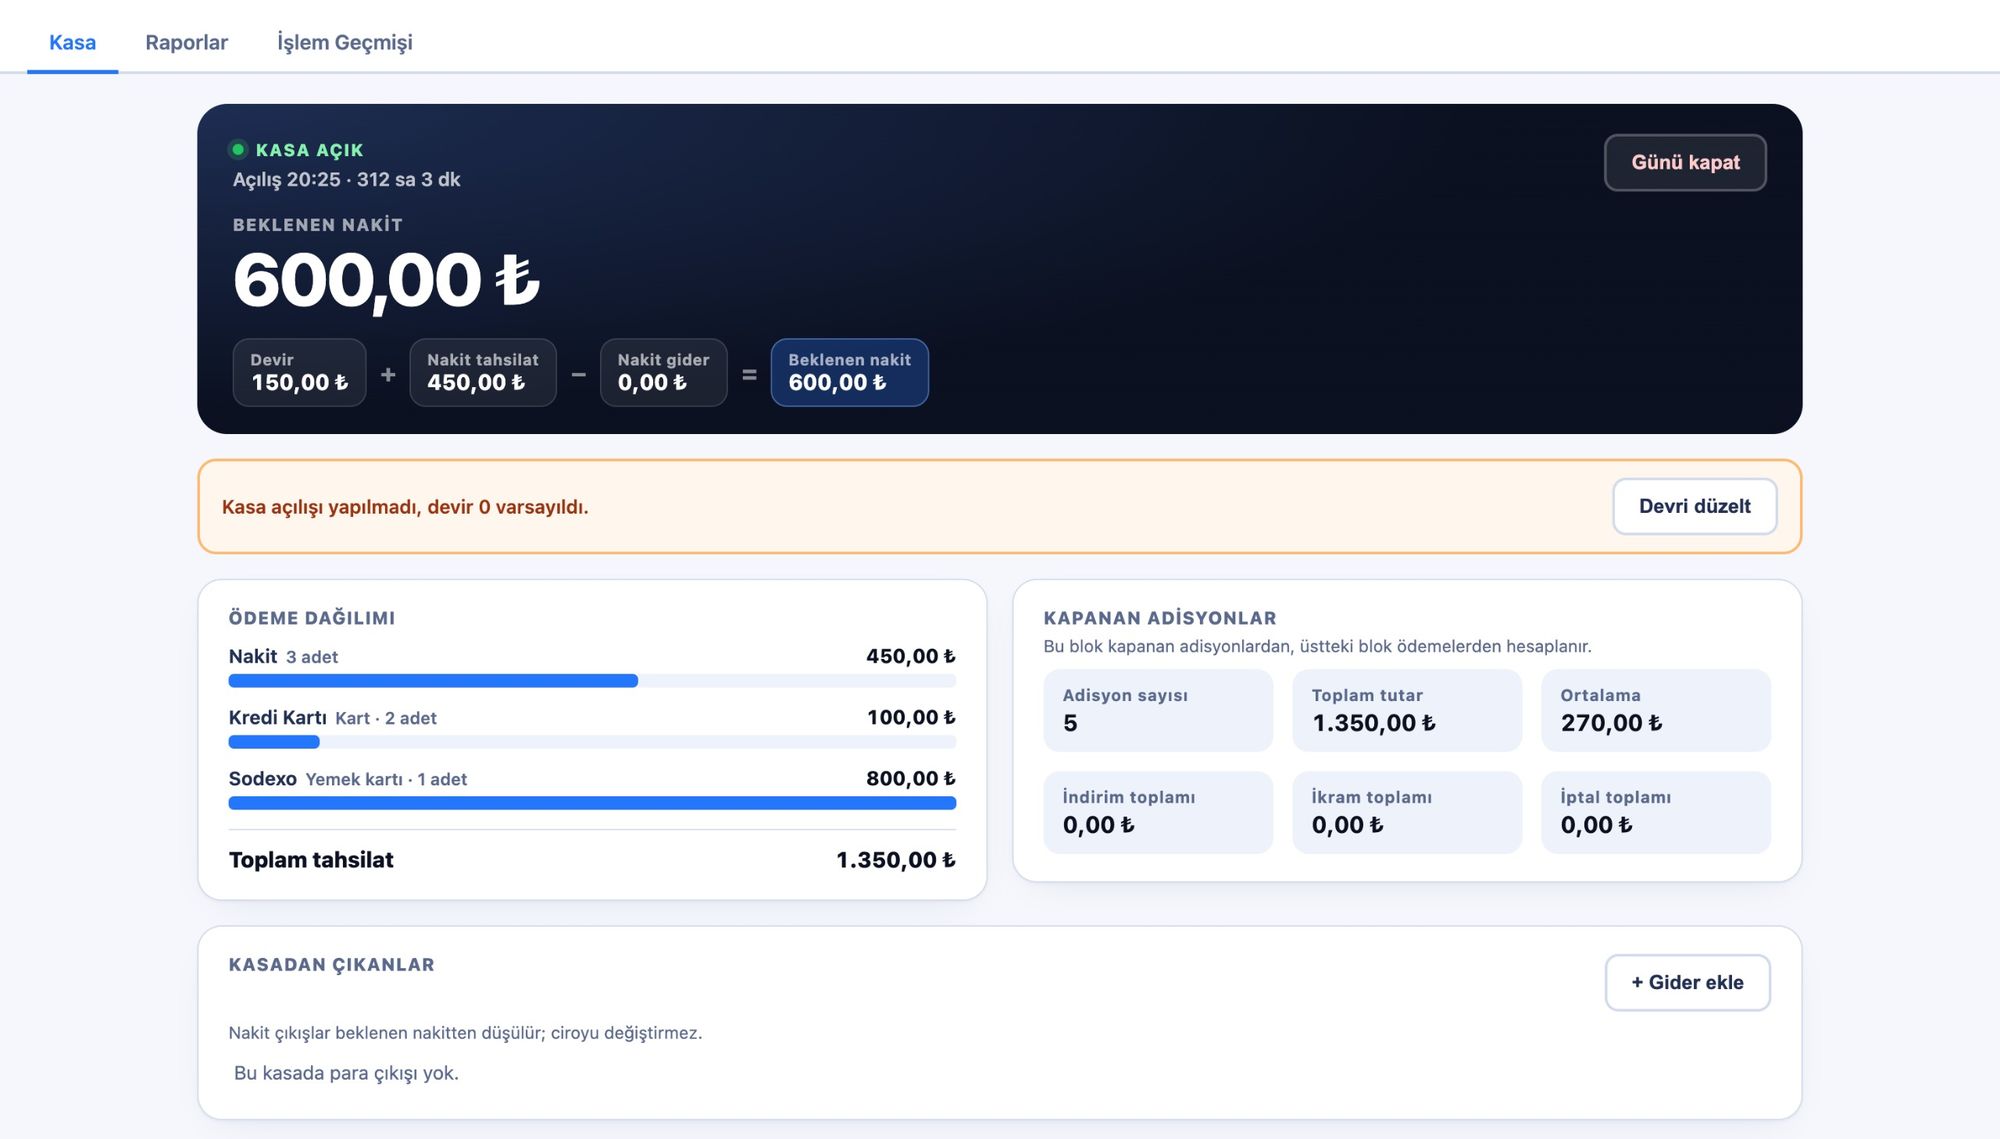2000x1139 pixels.
Task: Click the İndirim toplamı card
Action: tap(1158, 812)
